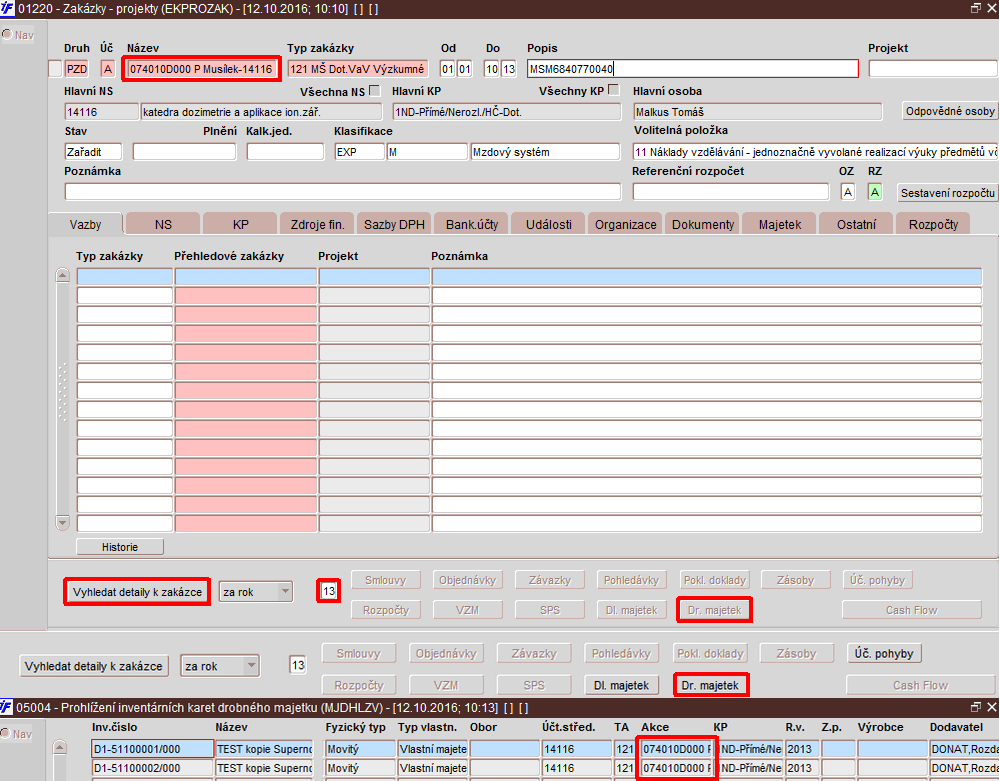Viewport: 999px width, 781px height.
Task: Click the upper year field 13 by za rok
Action: point(329,591)
